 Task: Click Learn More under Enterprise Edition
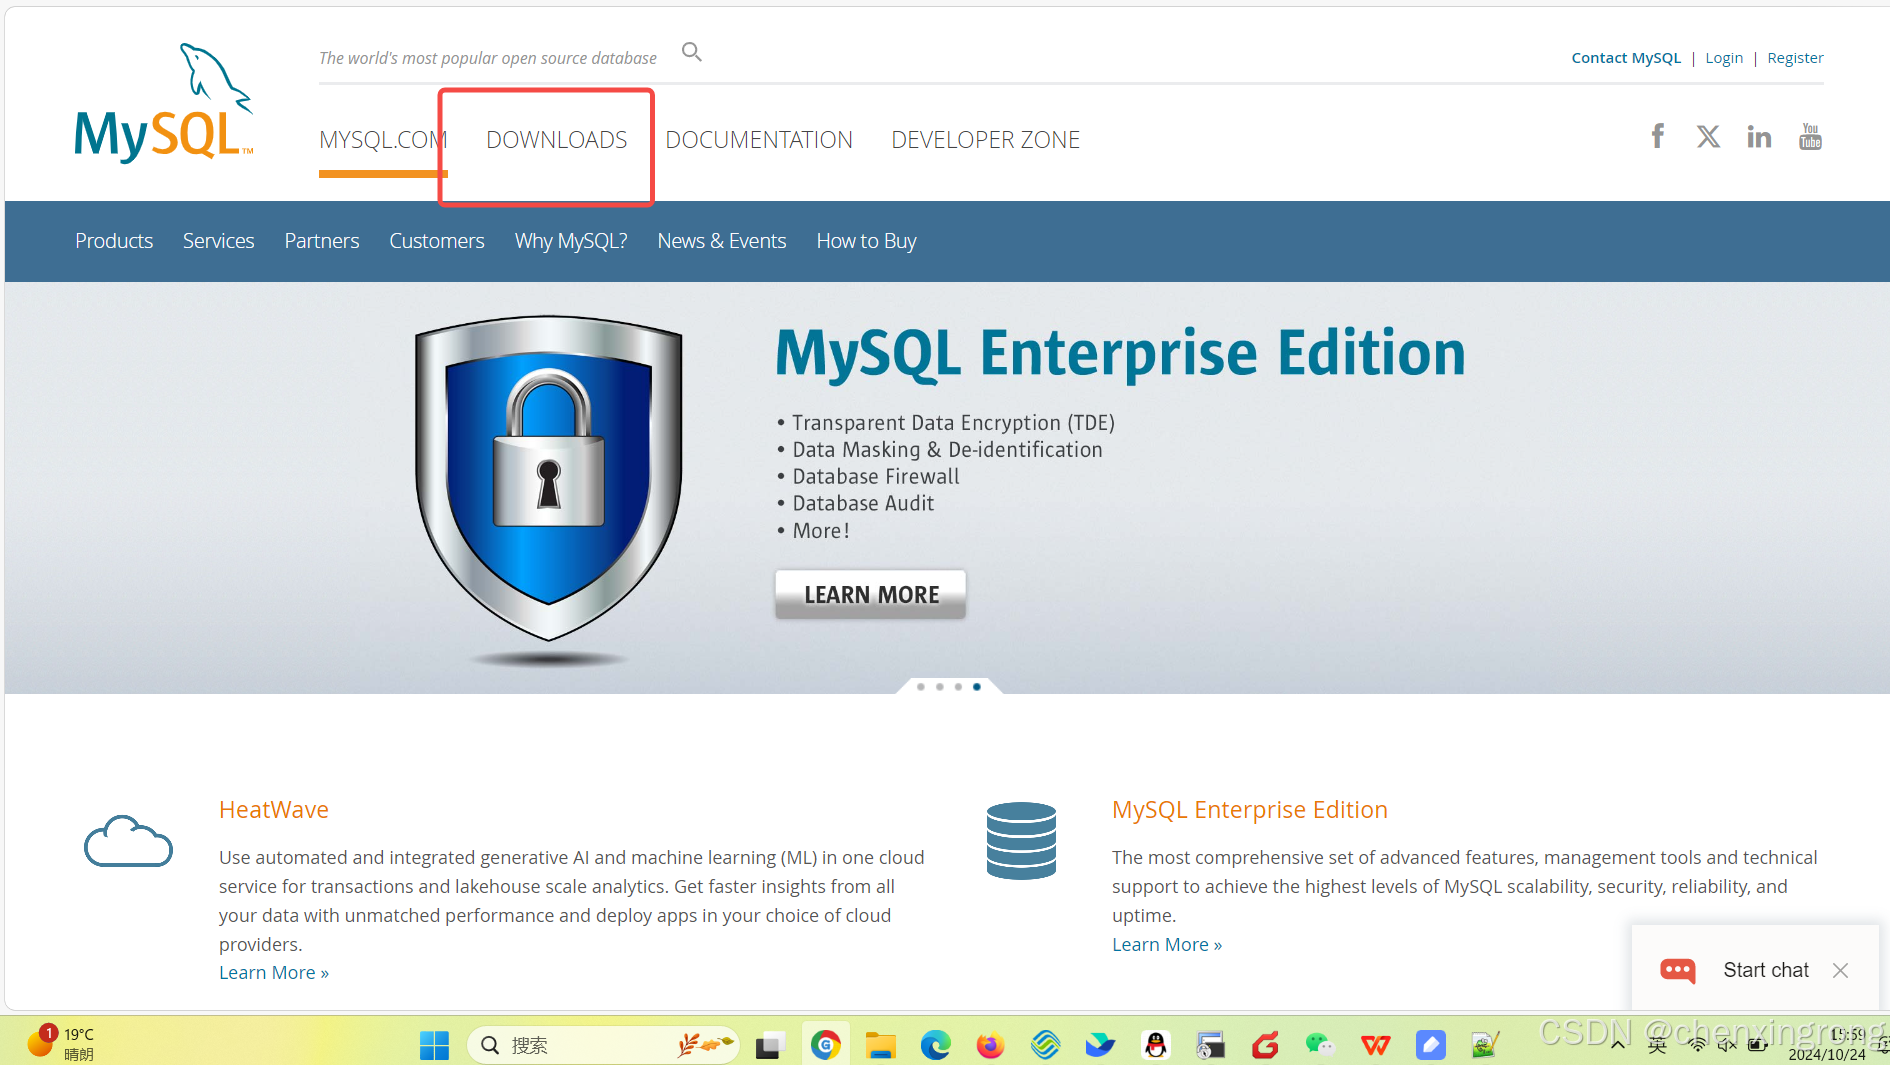coord(1167,945)
